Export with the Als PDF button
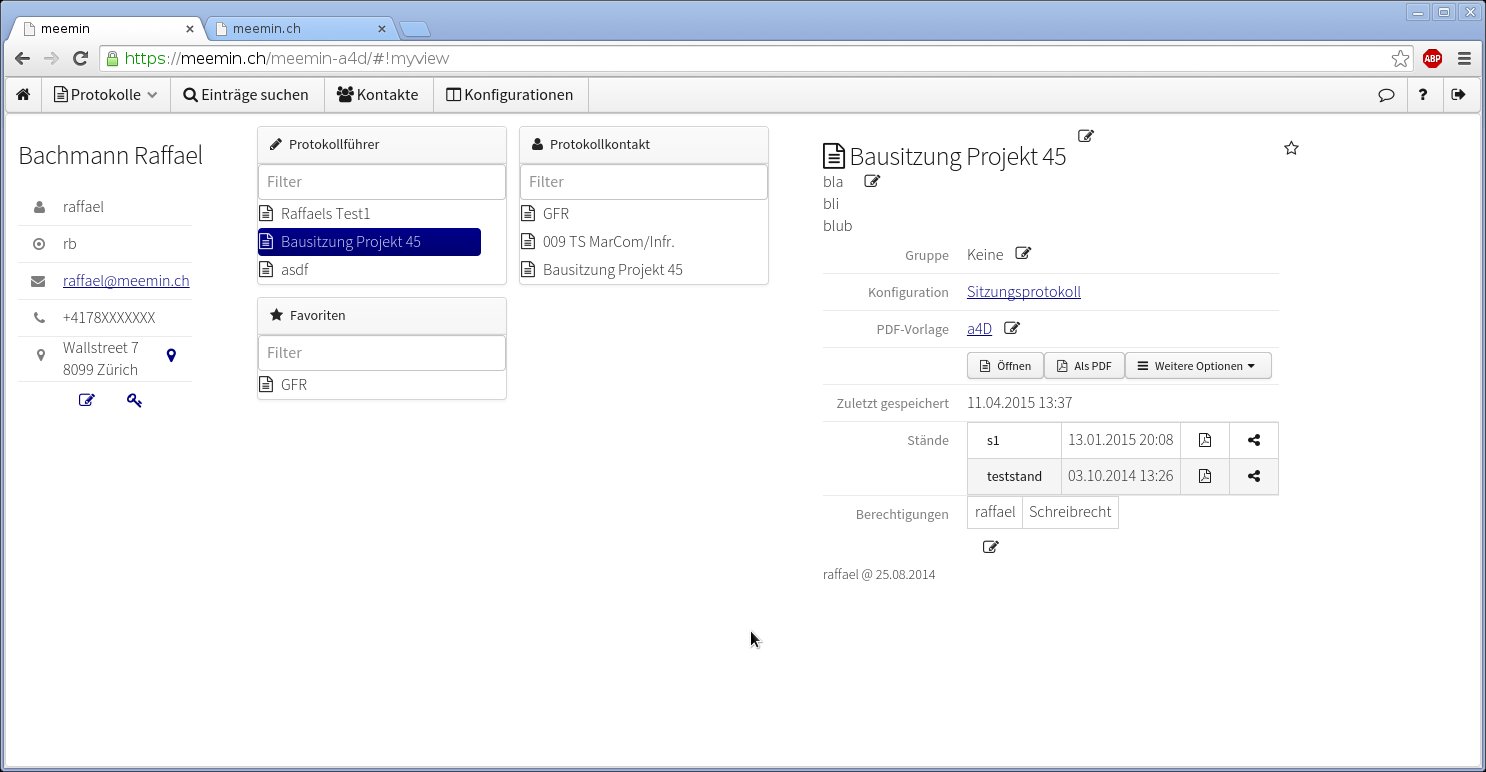Viewport: 1486px width, 772px height. (1084, 366)
